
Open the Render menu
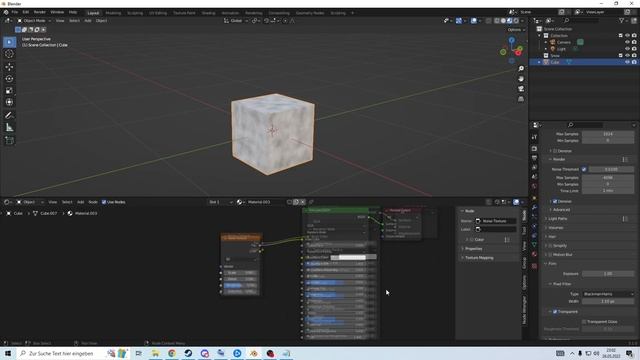coord(40,13)
